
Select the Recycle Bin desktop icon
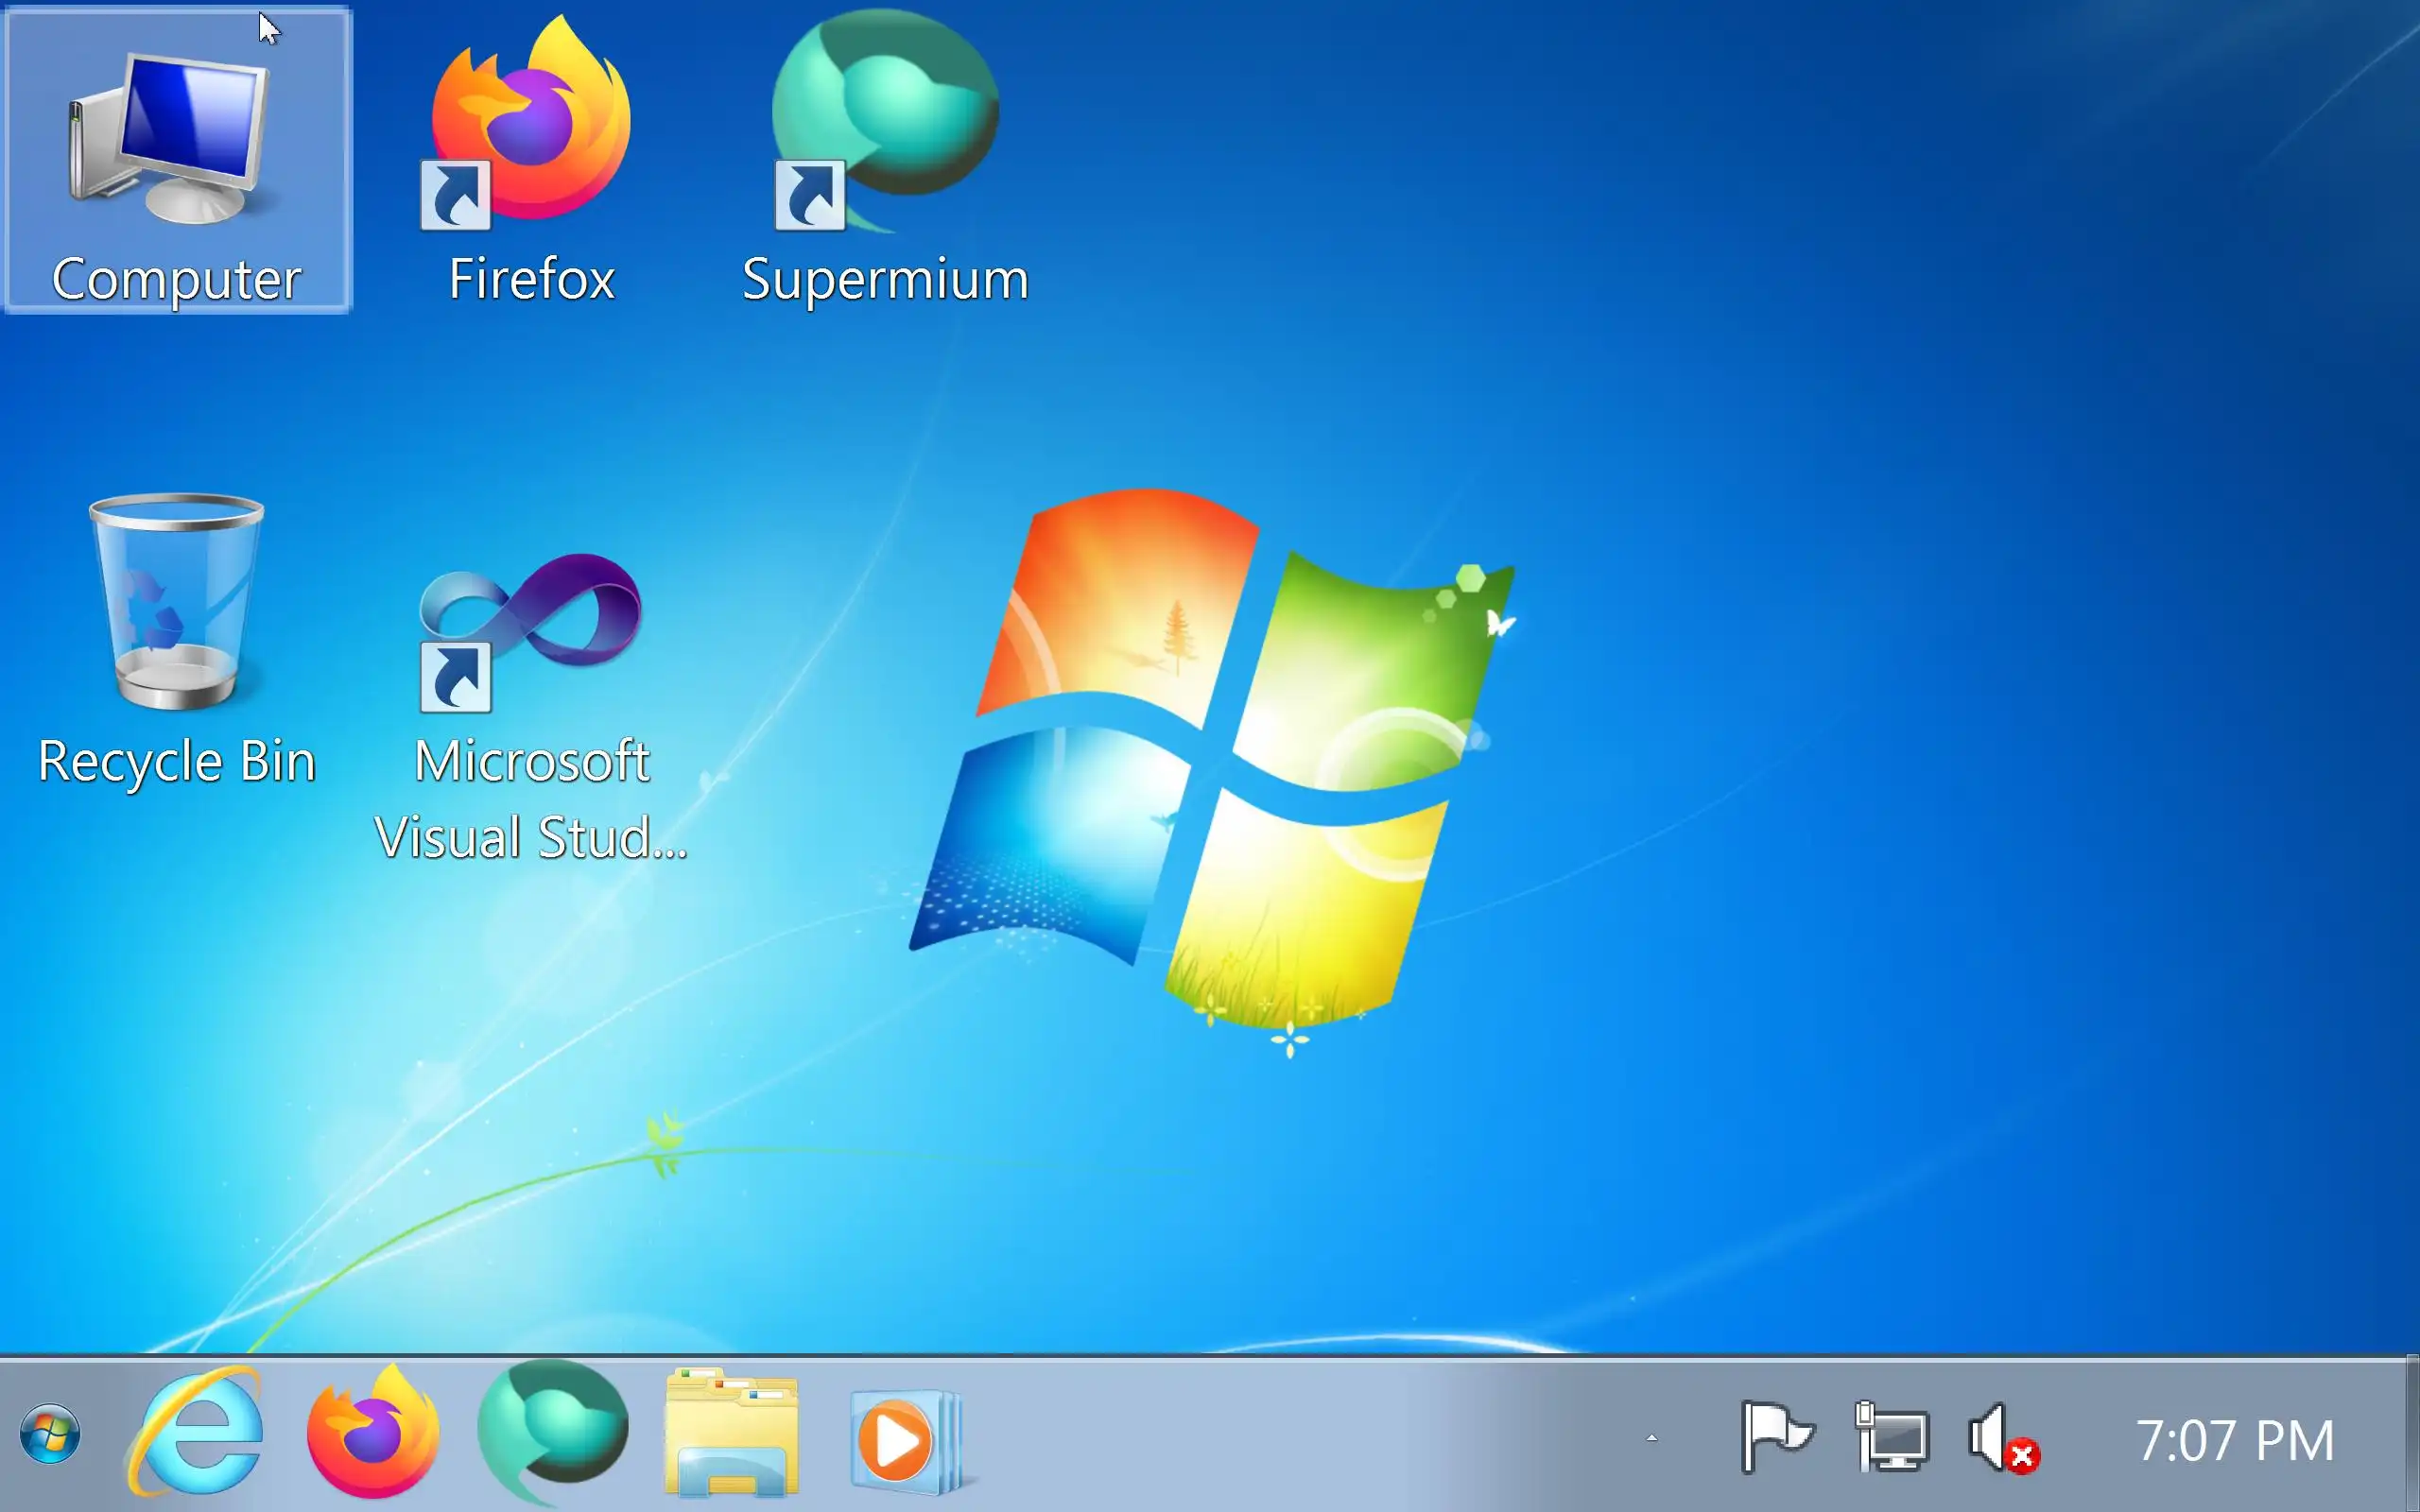pyautogui.click(x=176, y=602)
